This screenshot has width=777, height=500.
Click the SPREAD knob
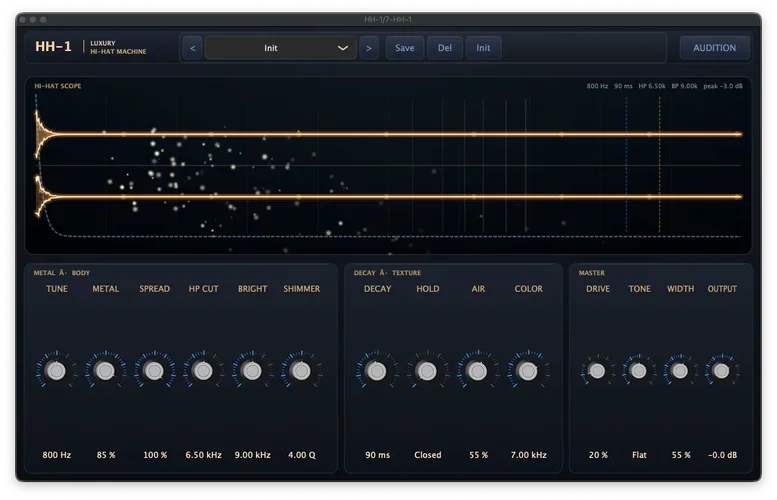pyautogui.click(x=154, y=371)
